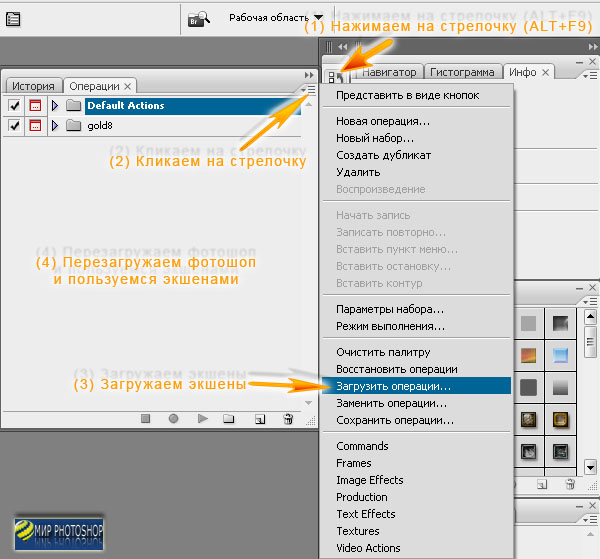
Task: Click the Record circle button in Операции panel
Action: tap(173, 419)
